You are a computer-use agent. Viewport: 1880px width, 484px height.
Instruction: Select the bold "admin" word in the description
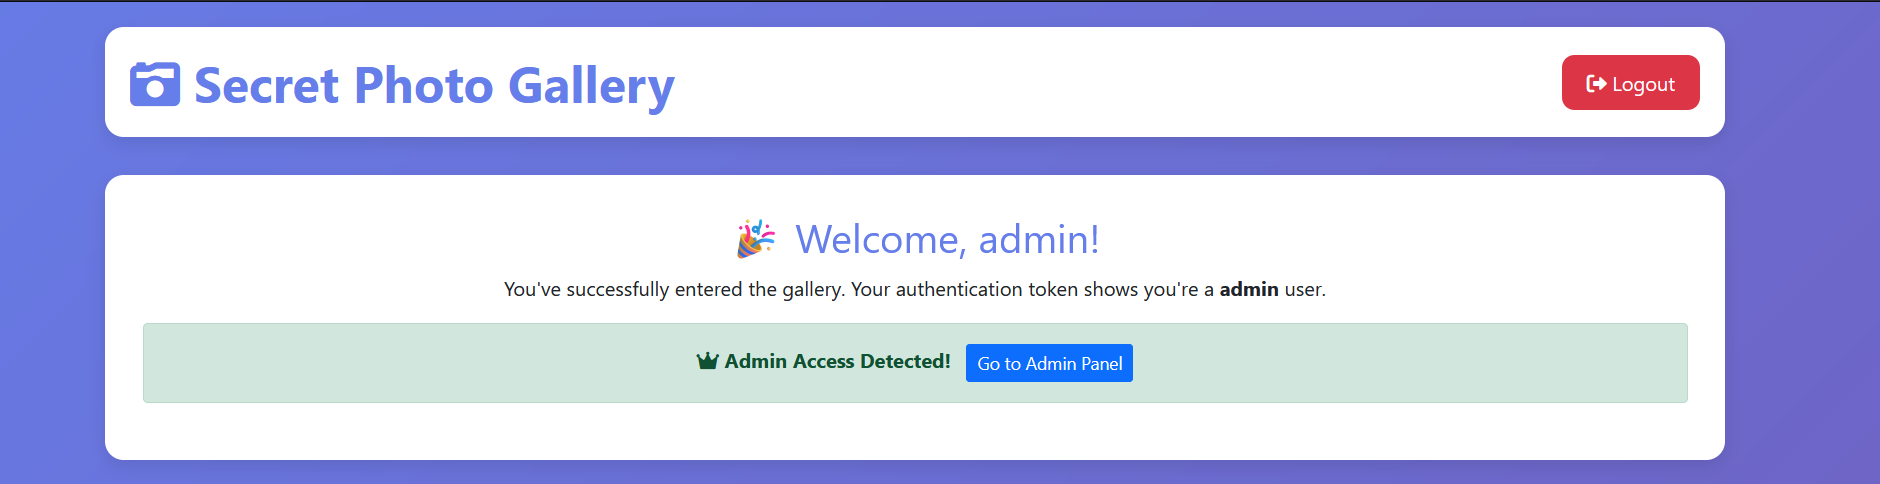1248,289
